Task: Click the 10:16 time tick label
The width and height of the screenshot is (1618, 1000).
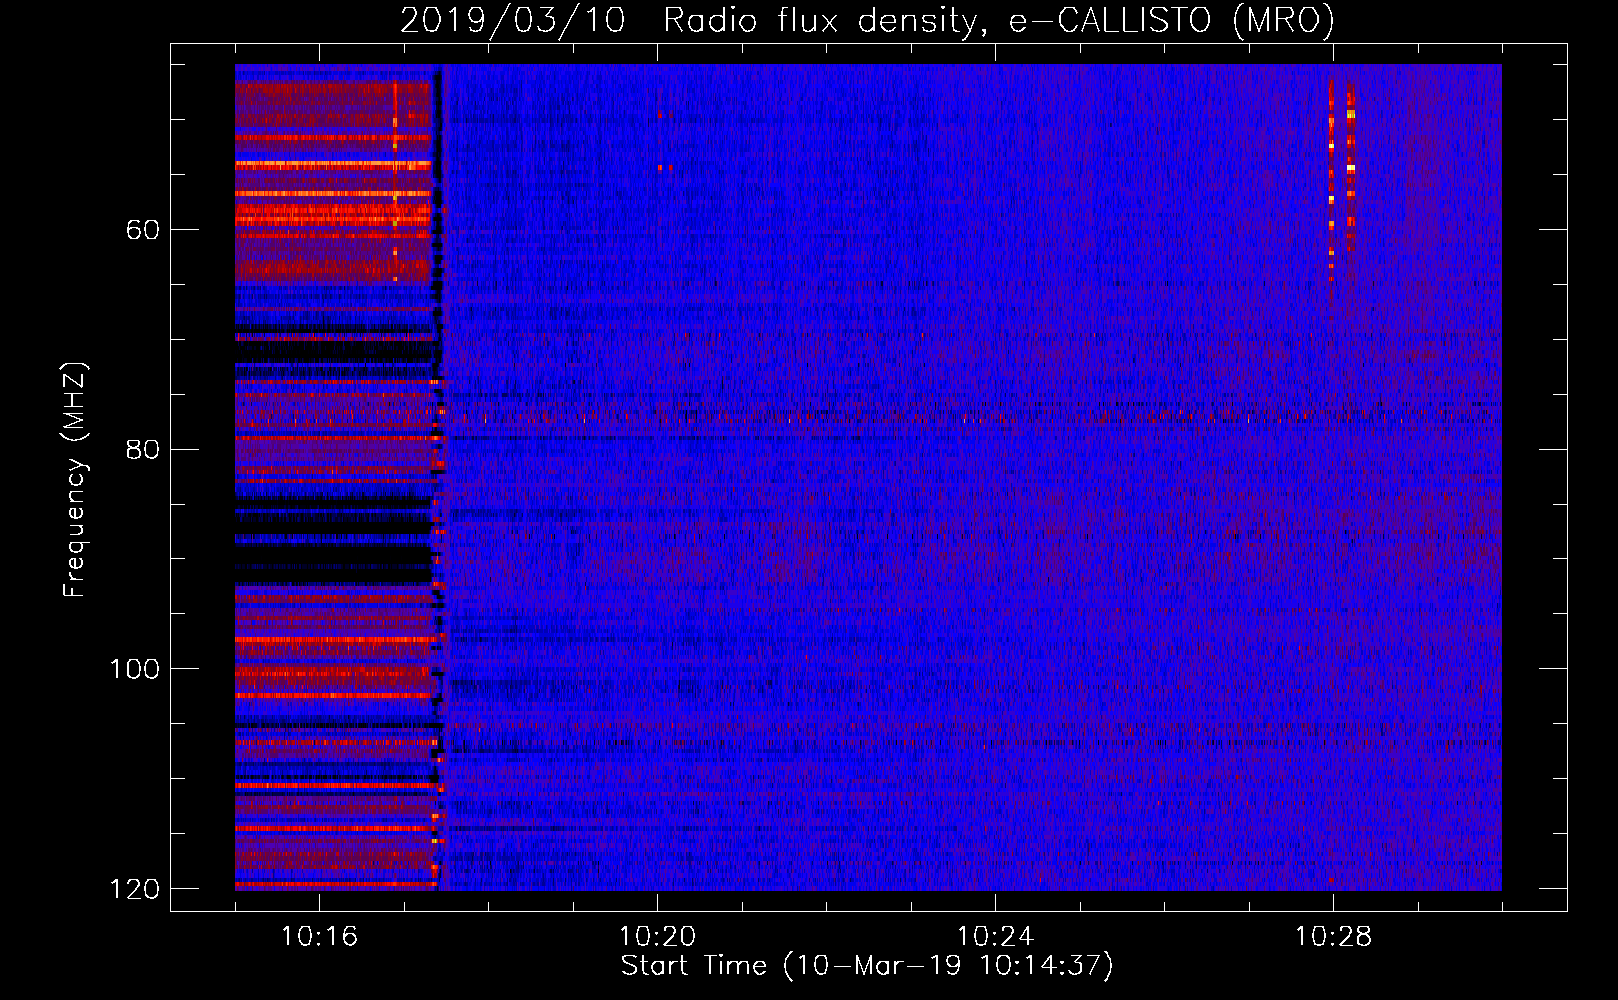Action: pyautogui.click(x=319, y=937)
